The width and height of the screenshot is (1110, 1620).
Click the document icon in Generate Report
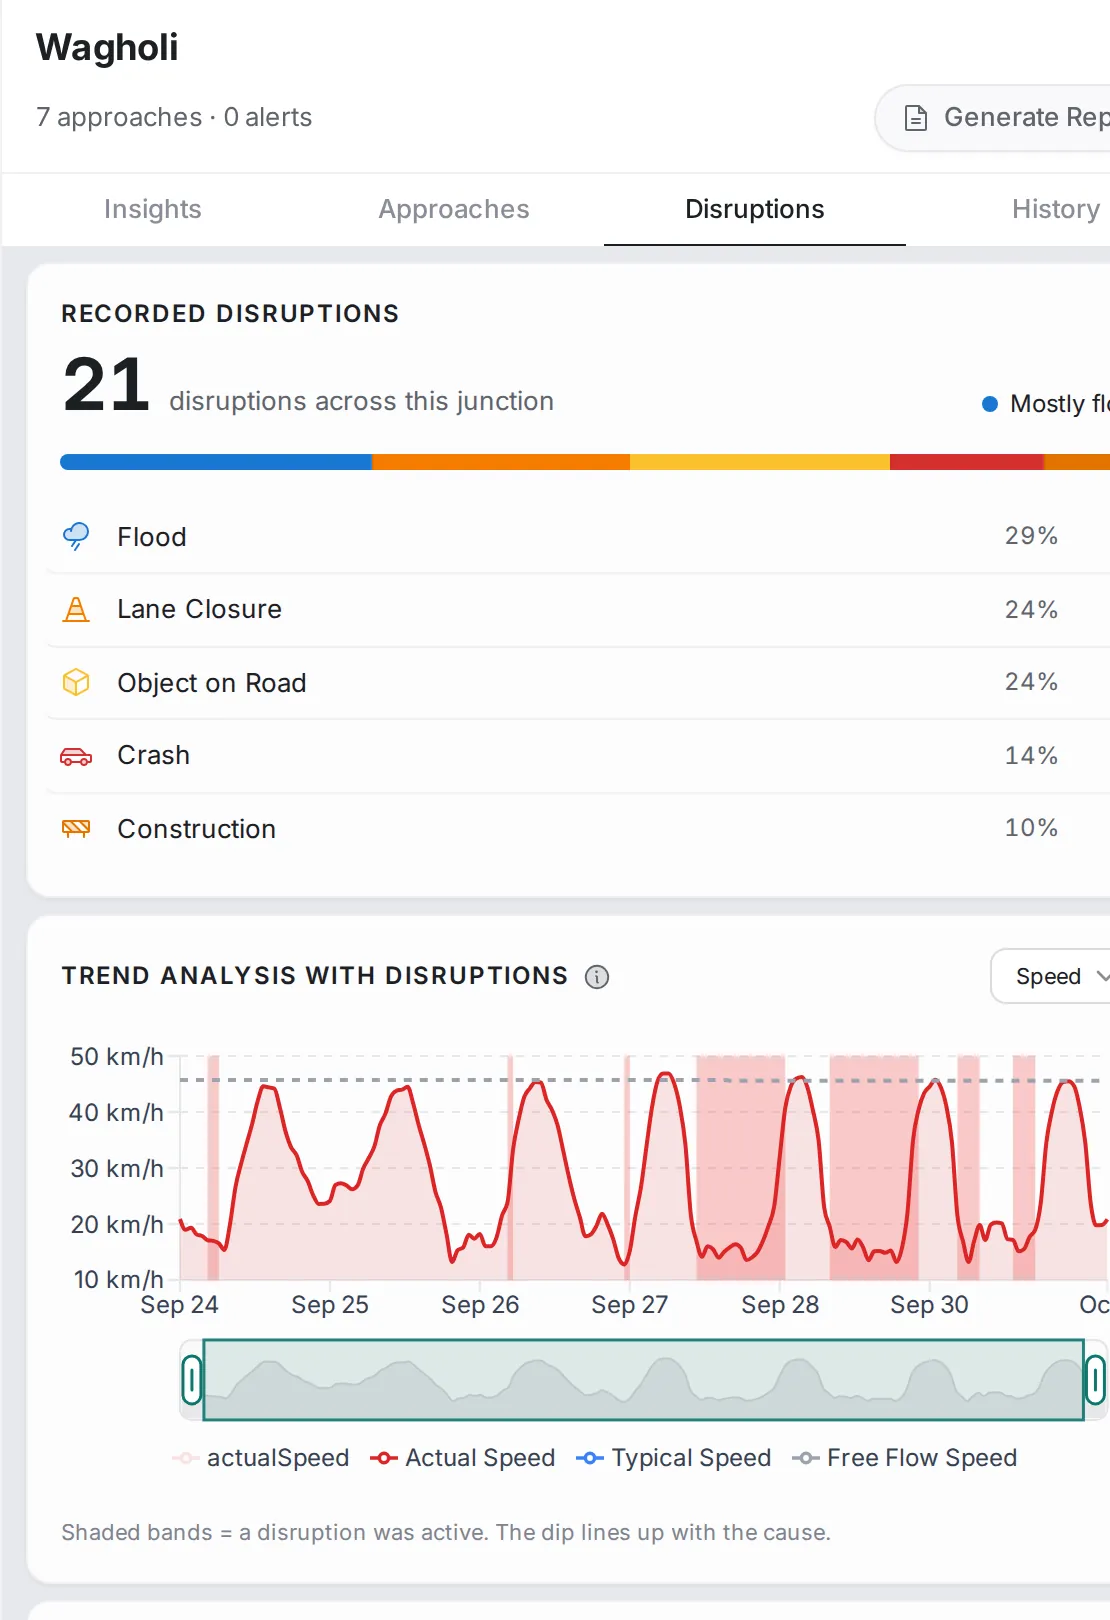coord(915,118)
